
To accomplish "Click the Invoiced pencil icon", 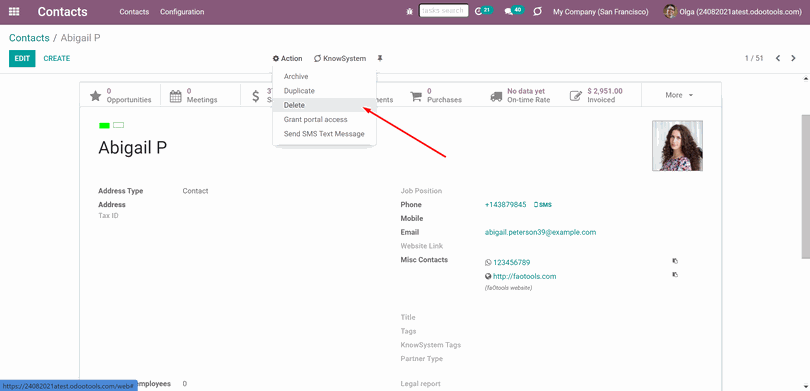I will 575,96.
